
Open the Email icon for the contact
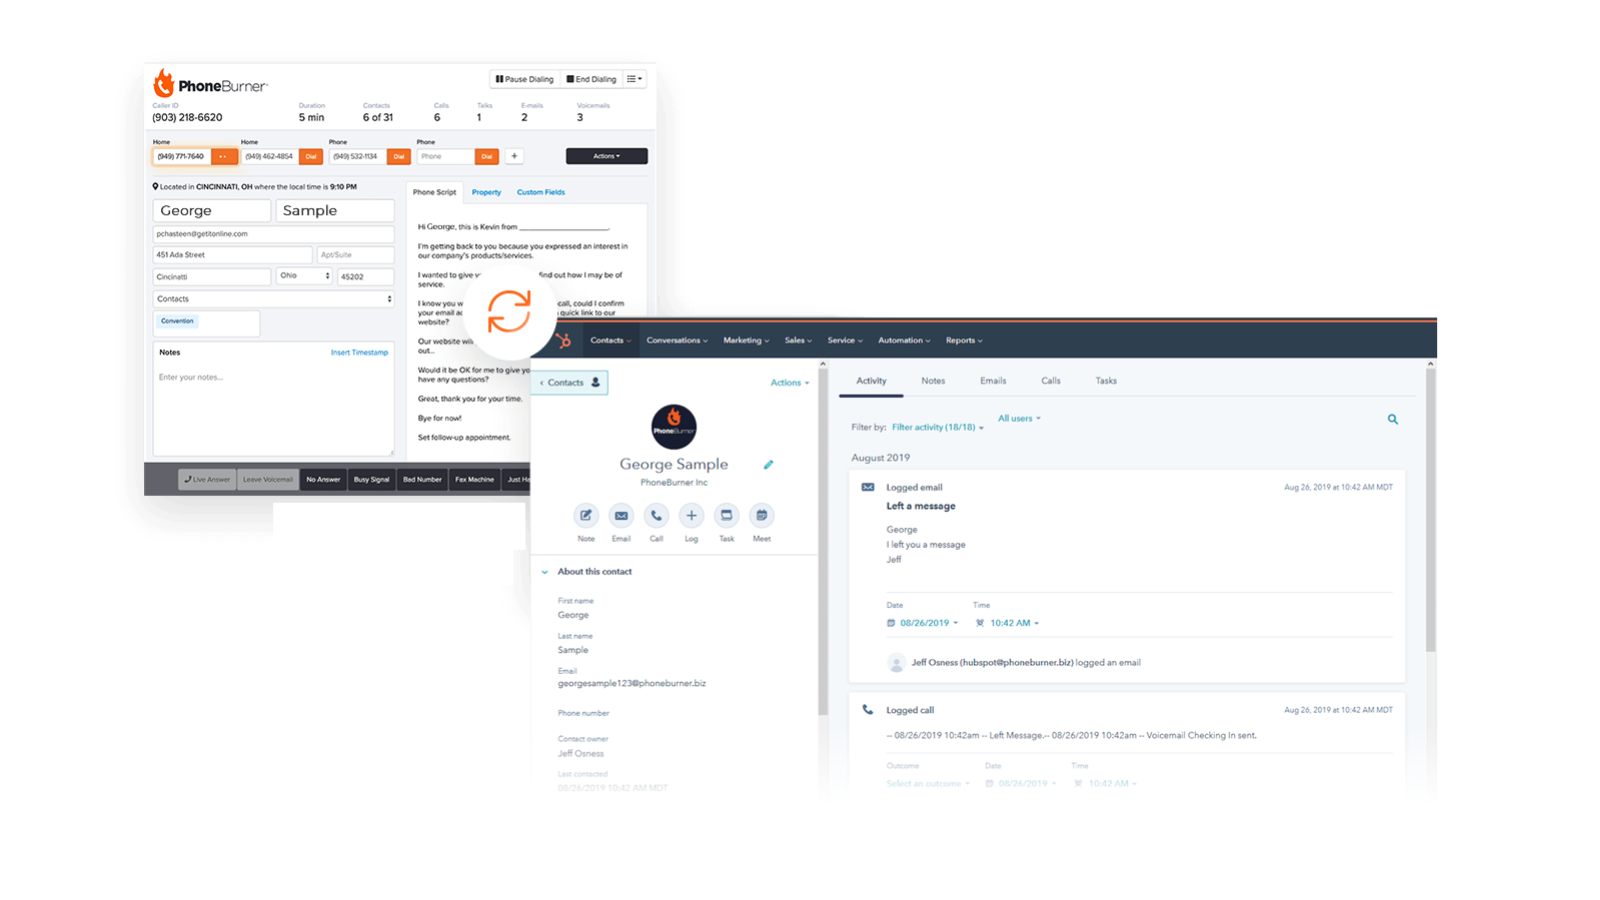tap(621, 517)
